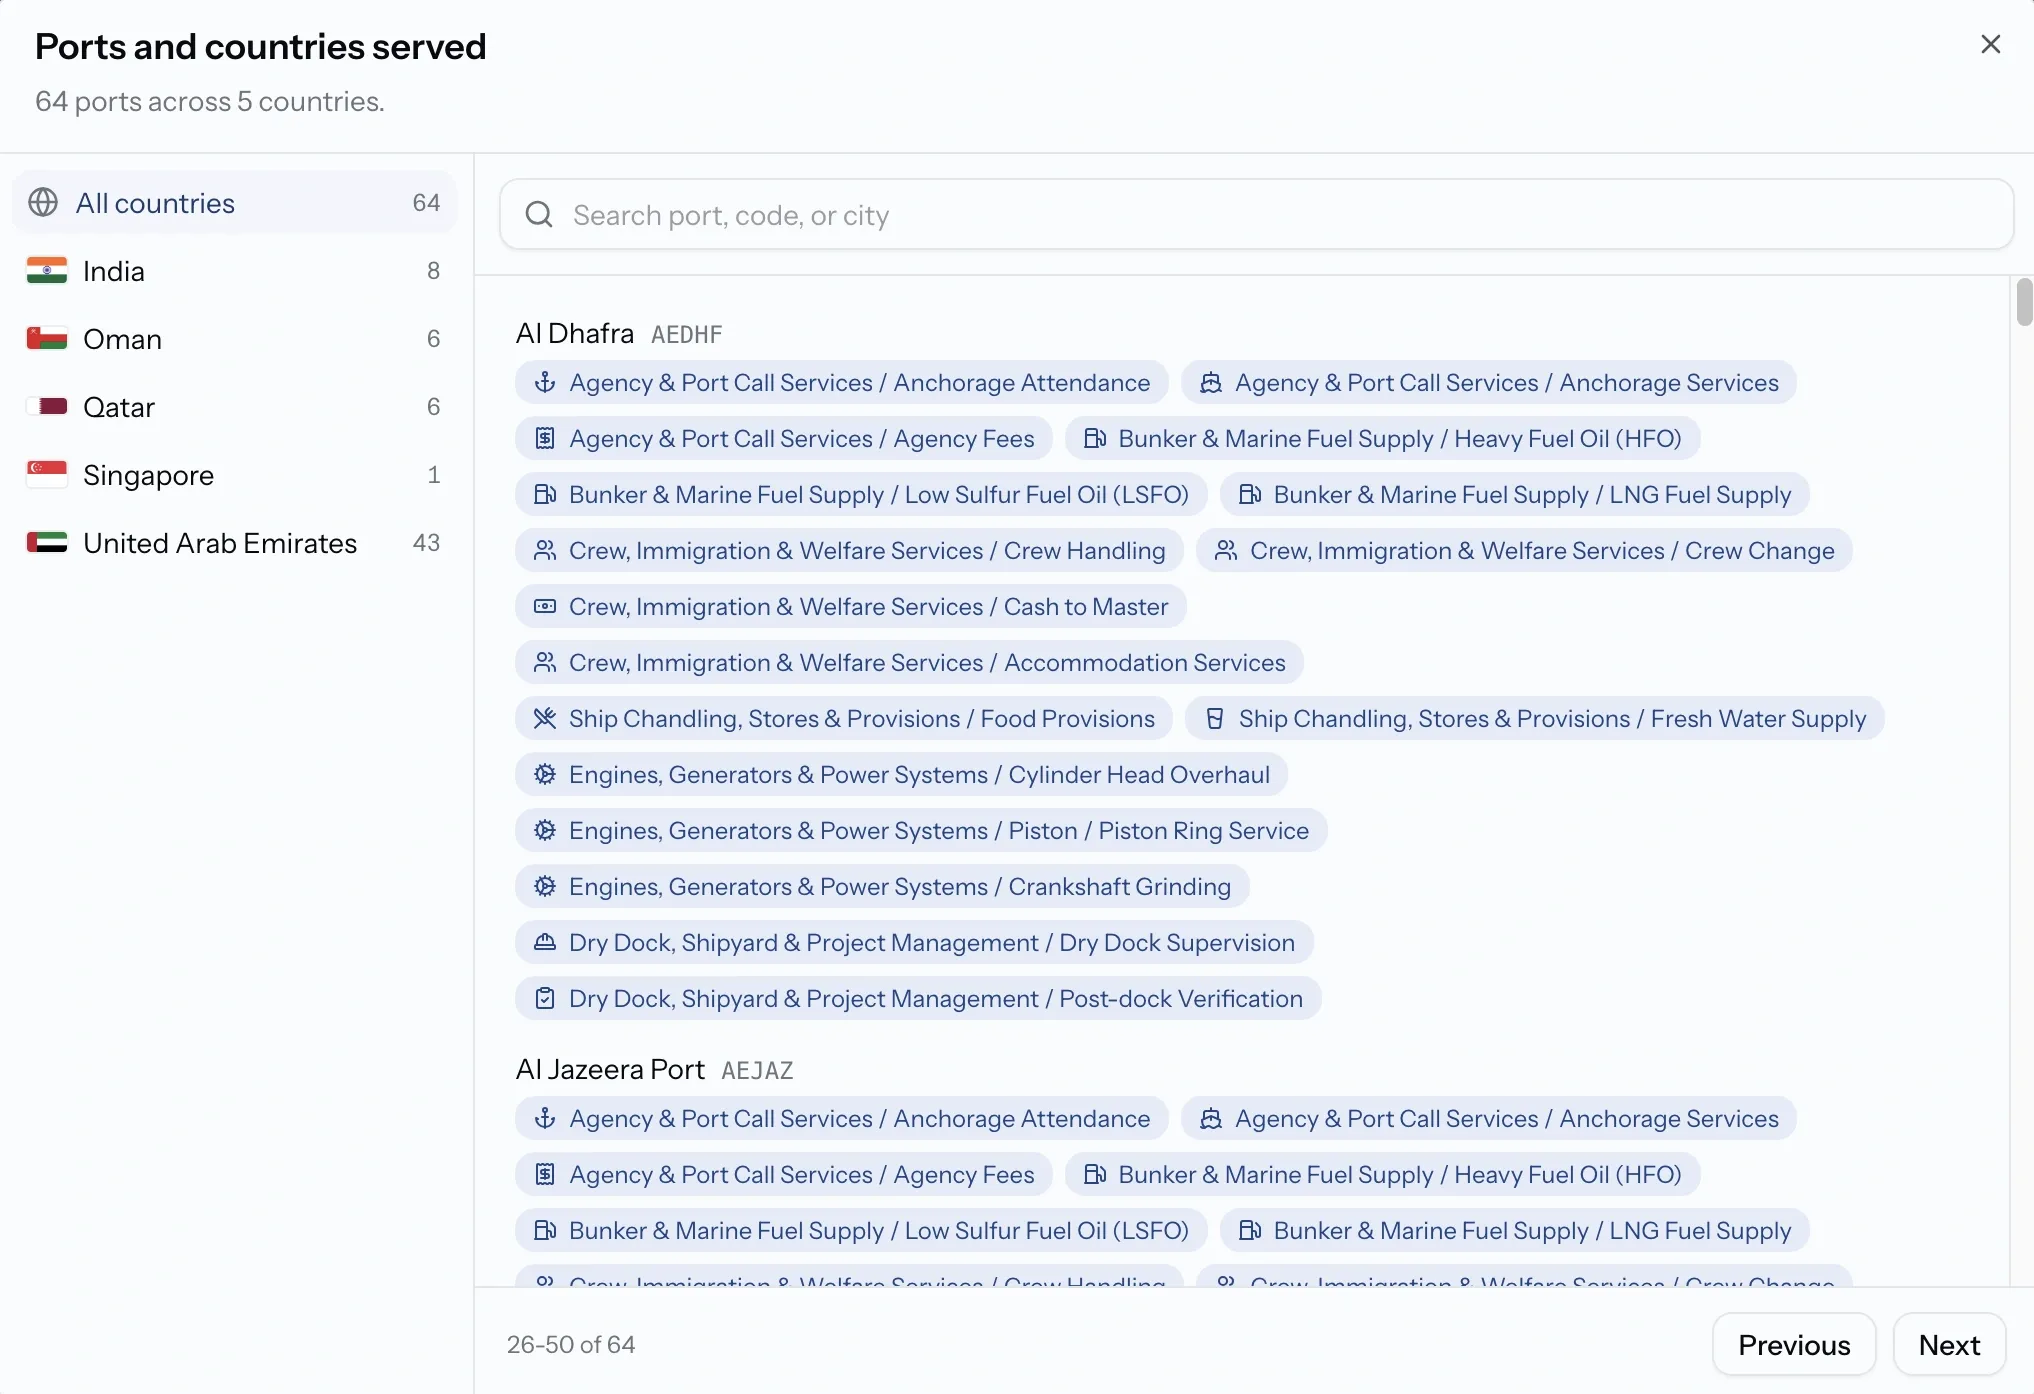
Task: Click the vertical scrollbar thumb of the port list
Action: 2025,302
